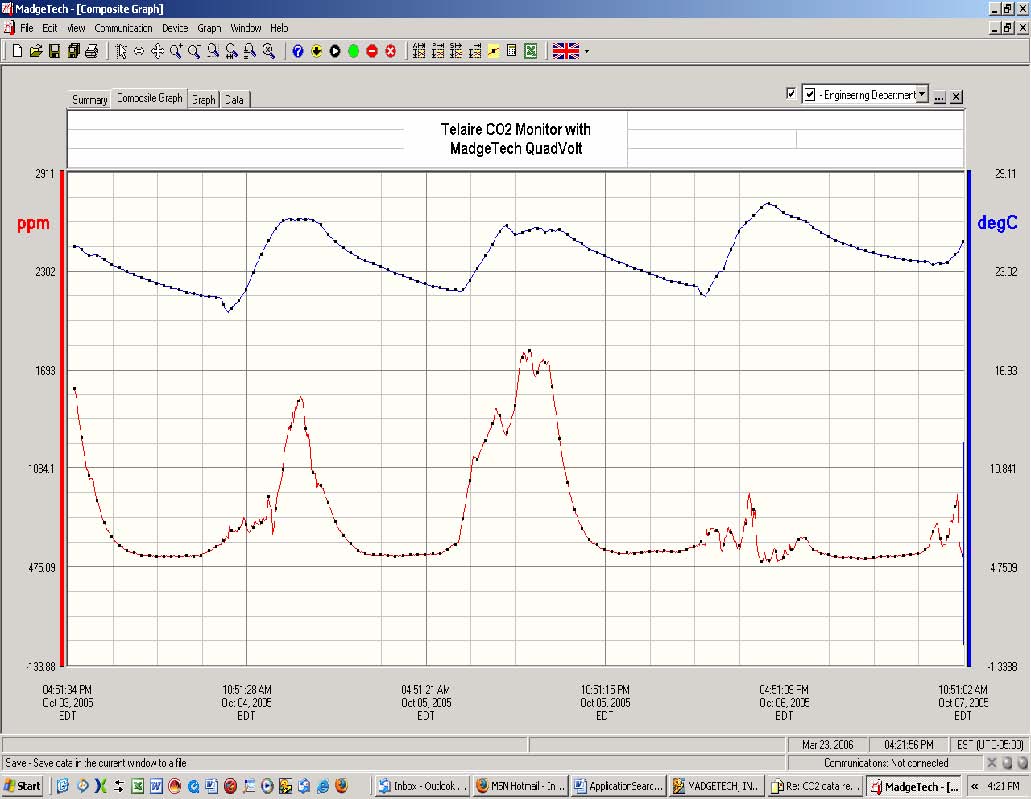The width and height of the screenshot is (1031, 799).
Task: Click the yellow download data icon
Action: 316,51
